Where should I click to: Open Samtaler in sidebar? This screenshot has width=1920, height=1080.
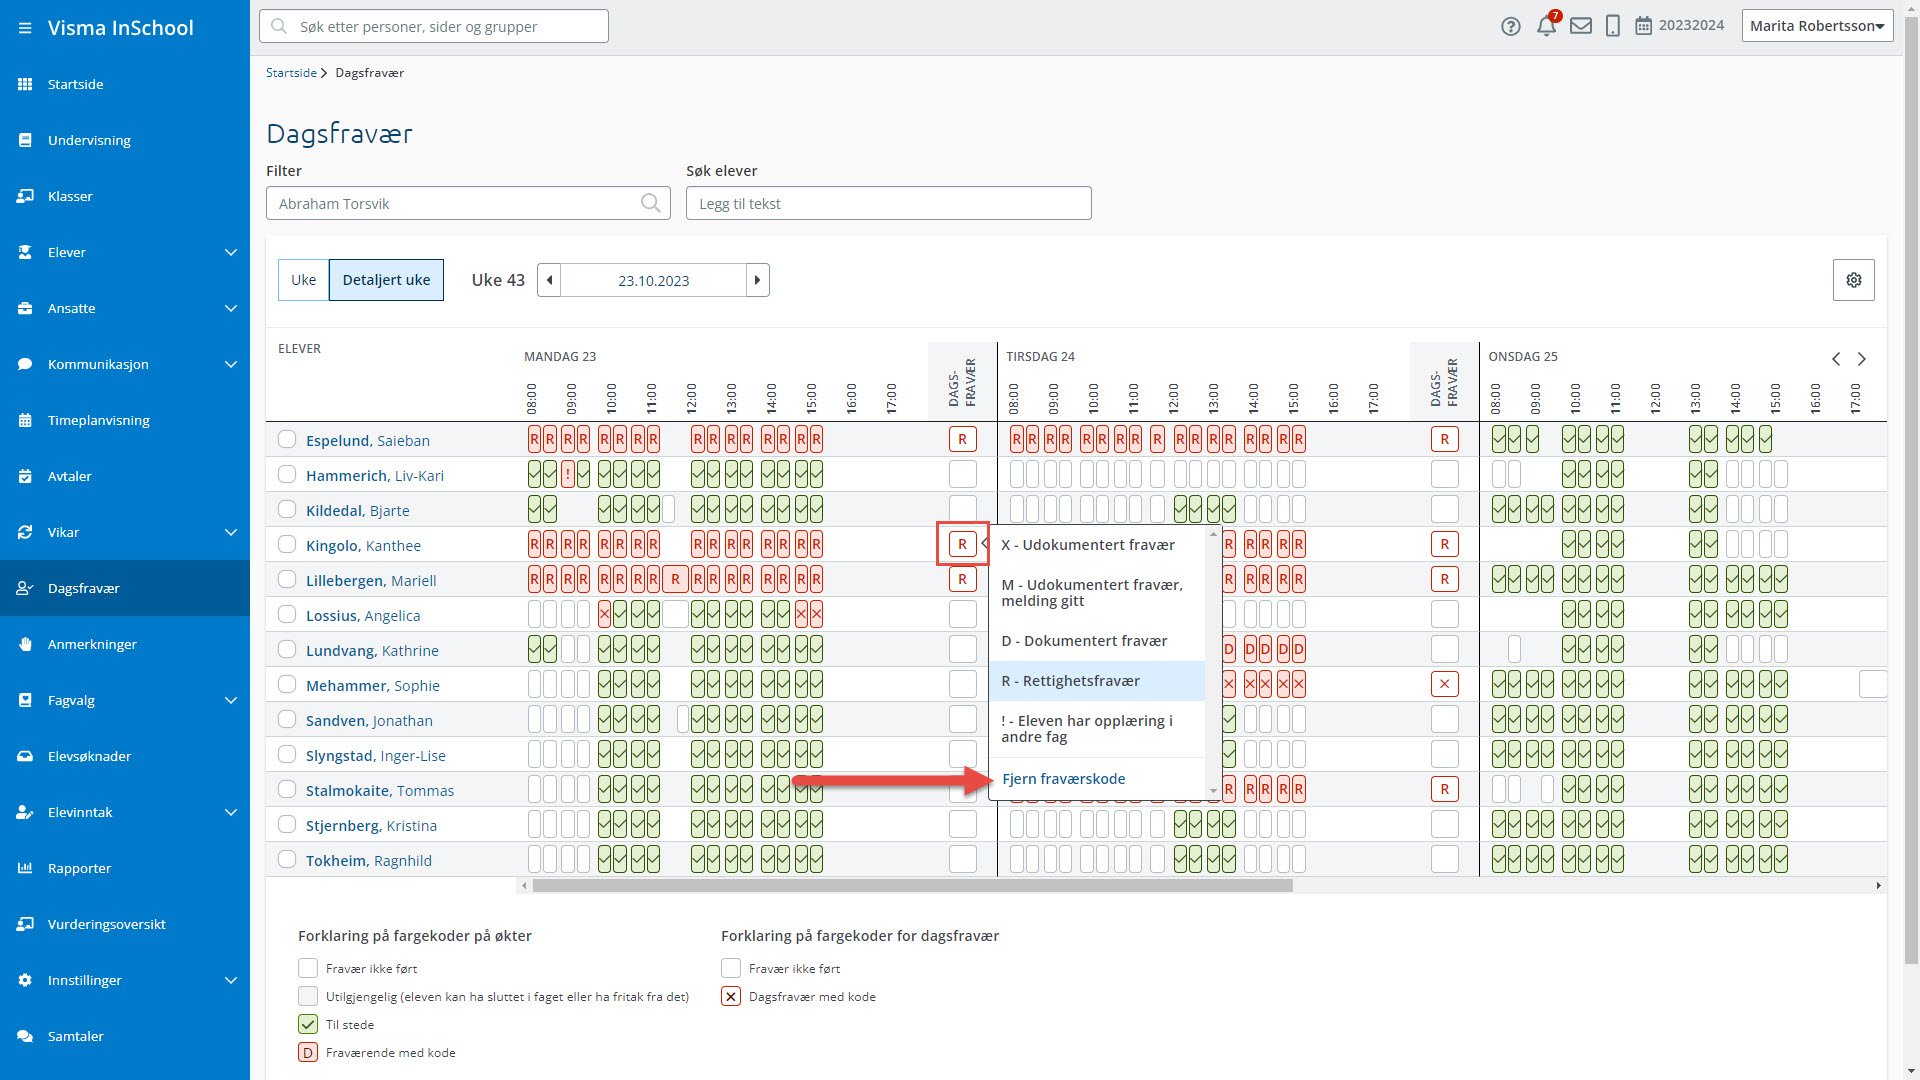coord(125,1036)
